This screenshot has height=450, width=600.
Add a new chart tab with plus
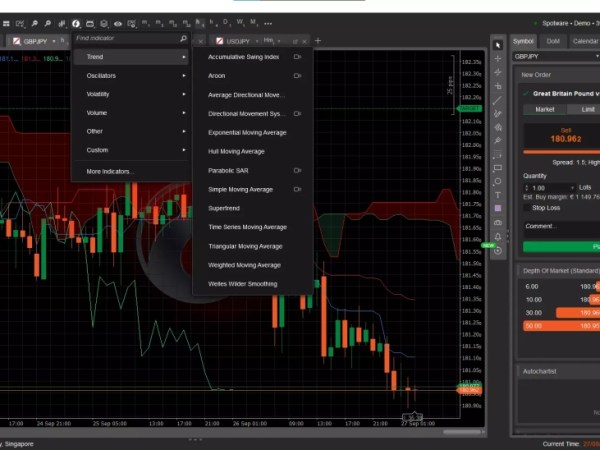318,41
